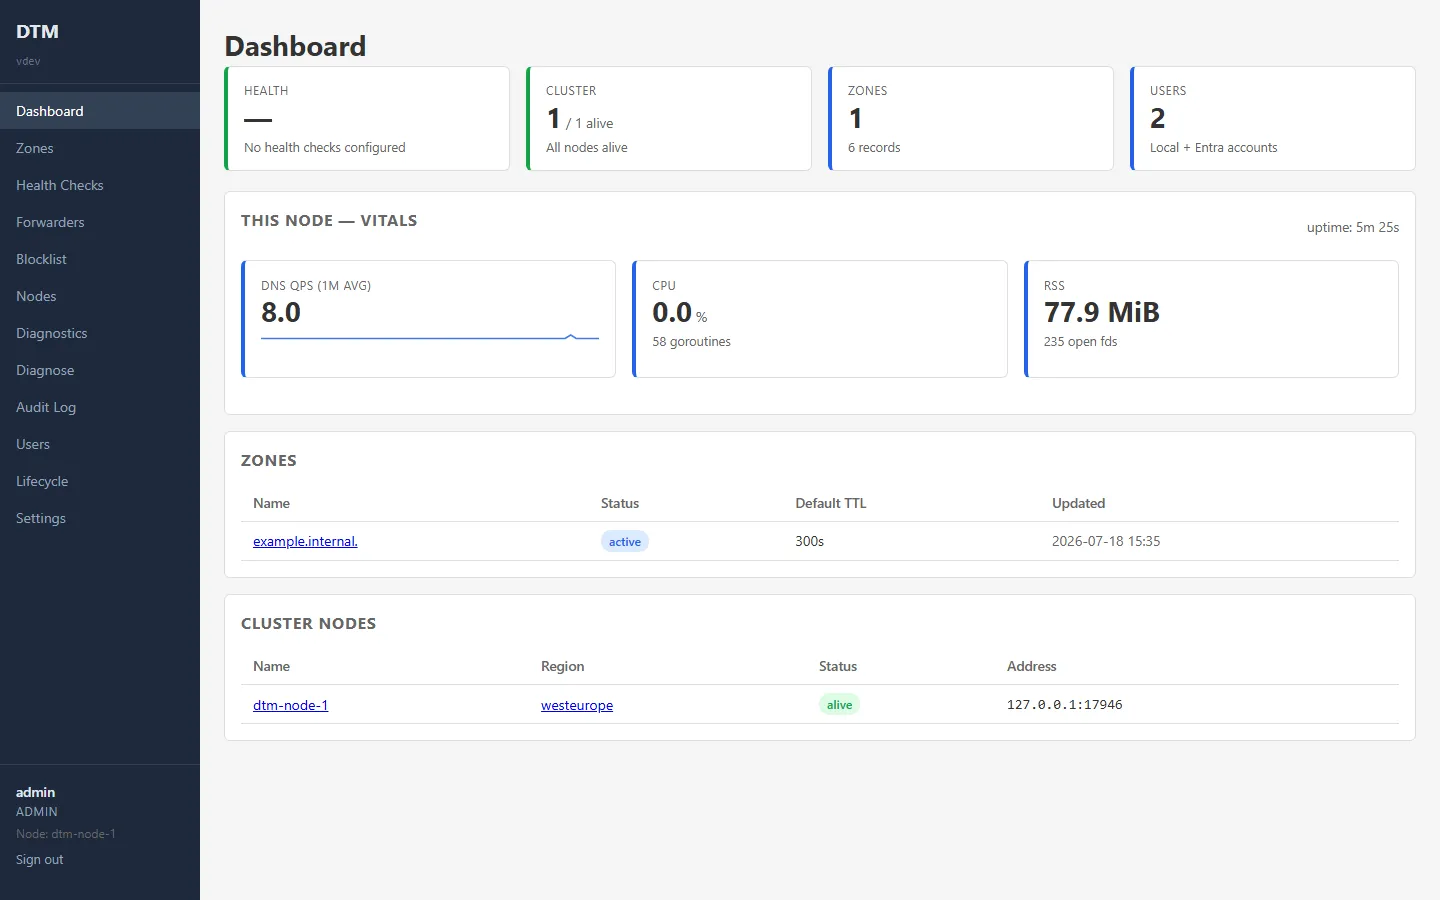Viewport: 1440px width, 900px height.
Task: Click the Zones summary card
Action: coord(971,119)
